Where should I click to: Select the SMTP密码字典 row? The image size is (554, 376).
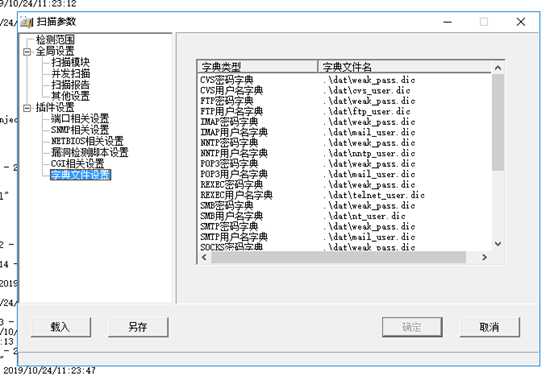click(344, 227)
